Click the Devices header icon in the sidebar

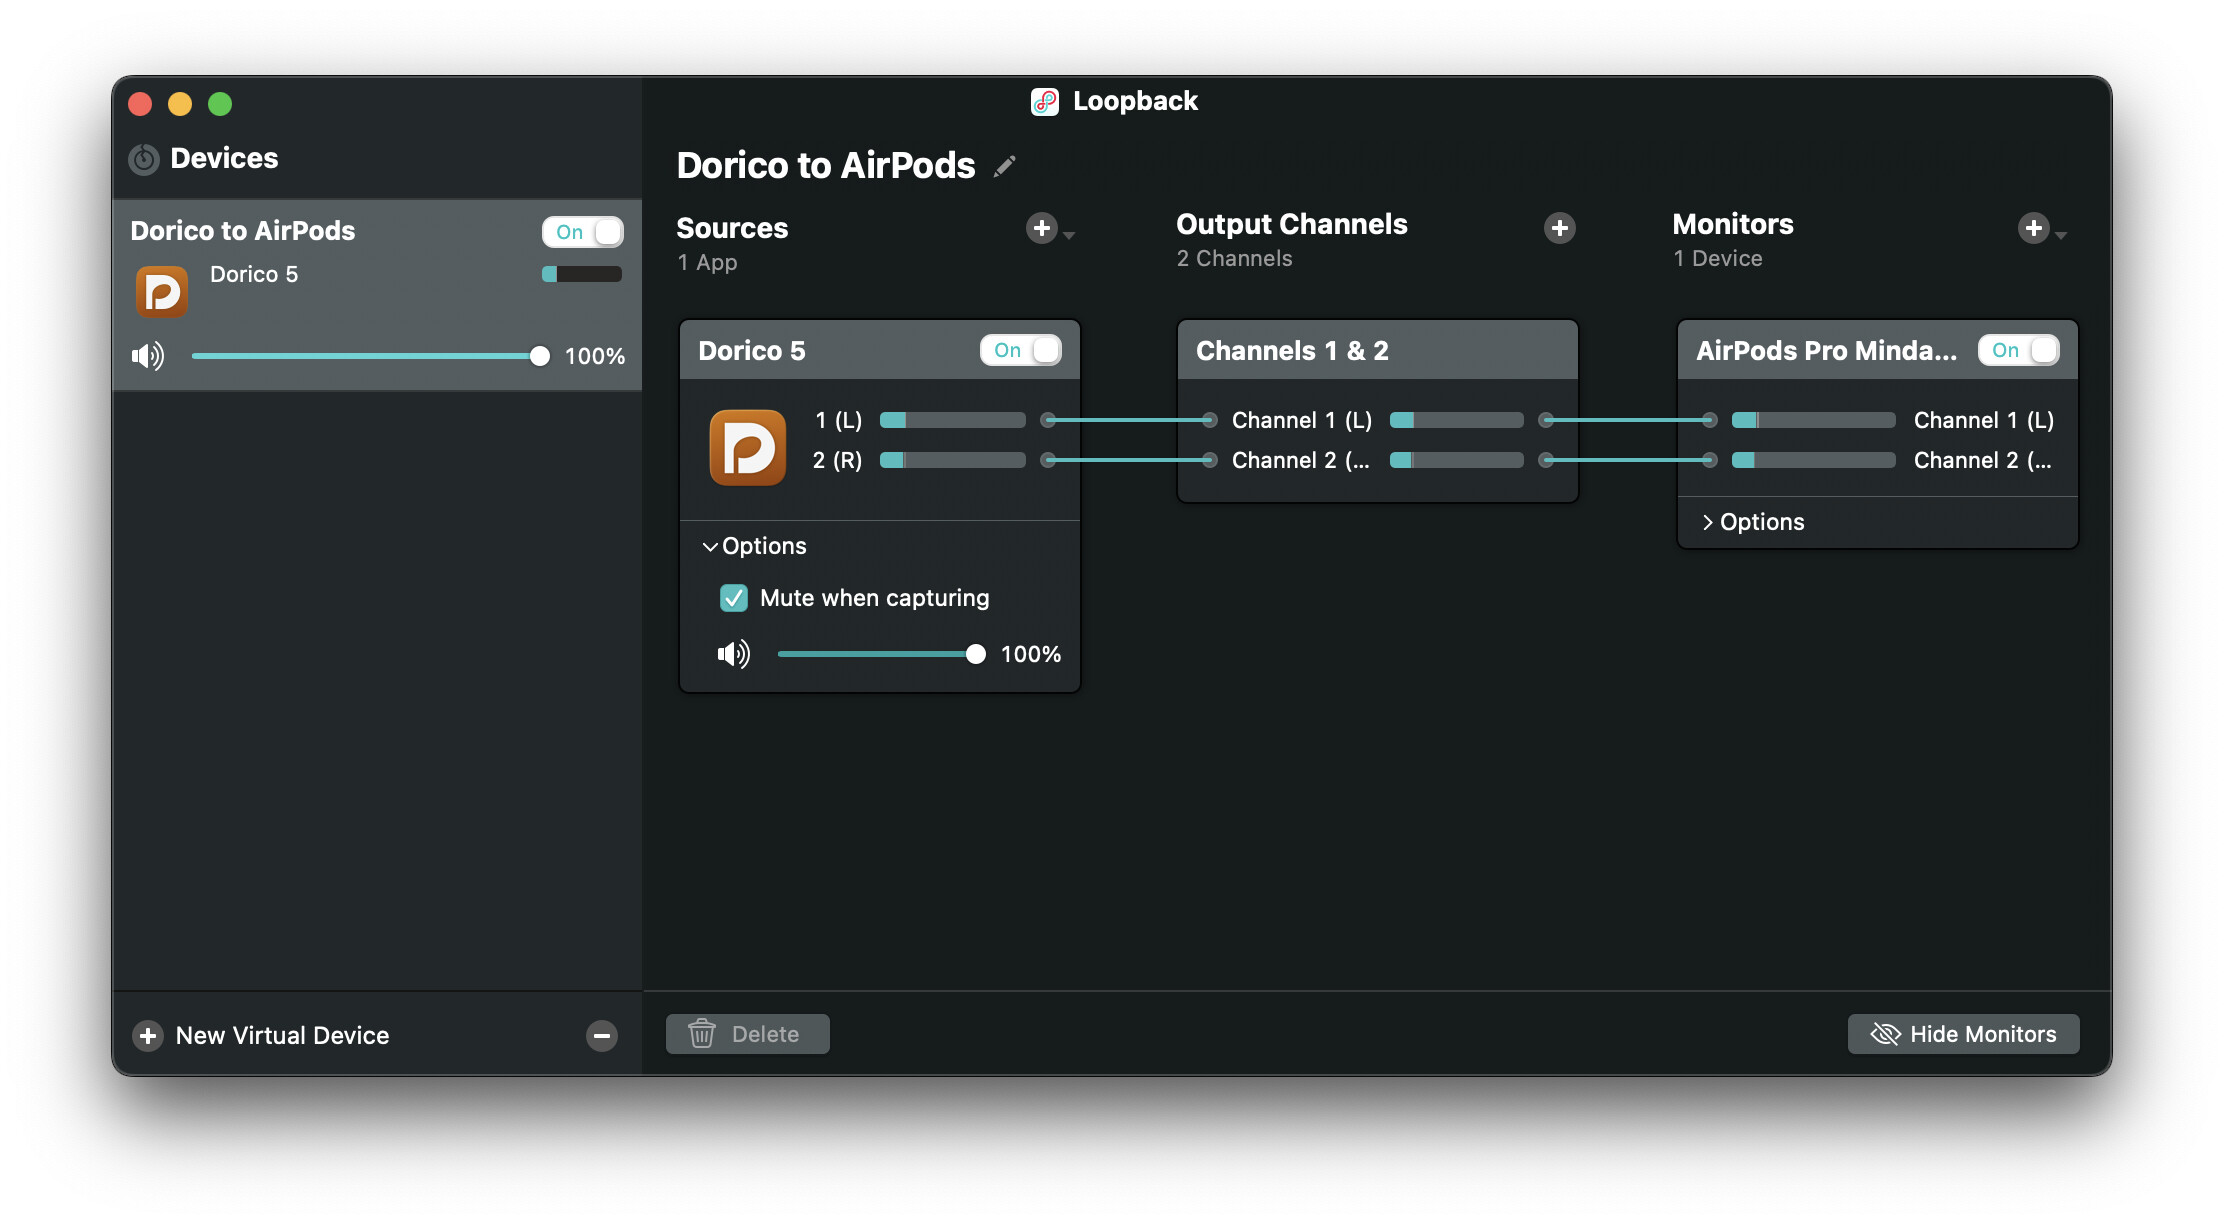(x=144, y=159)
